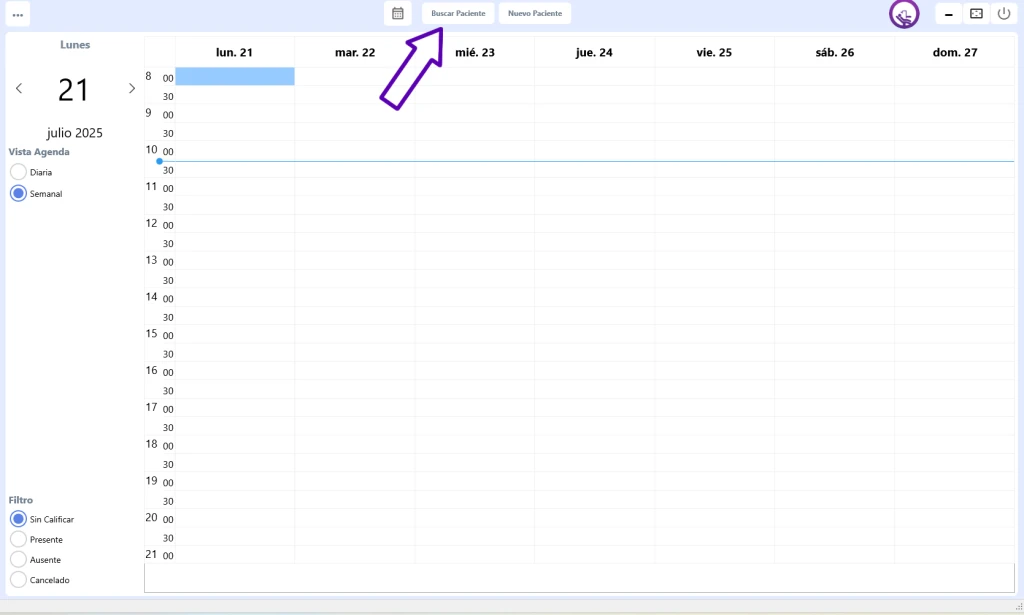Advance to next day with right chevron

pyautogui.click(x=132, y=89)
